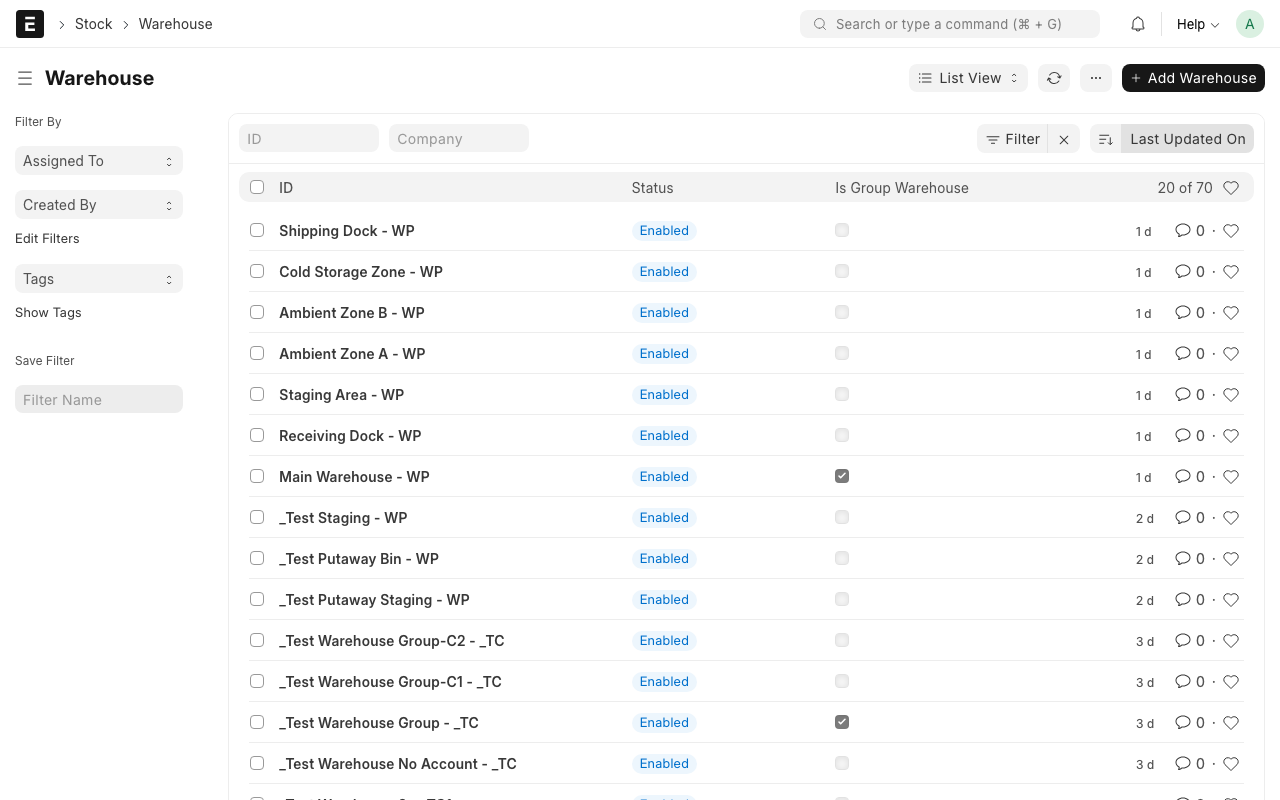Clear filters with the X icon
1280x800 pixels.
(1064, 139)
